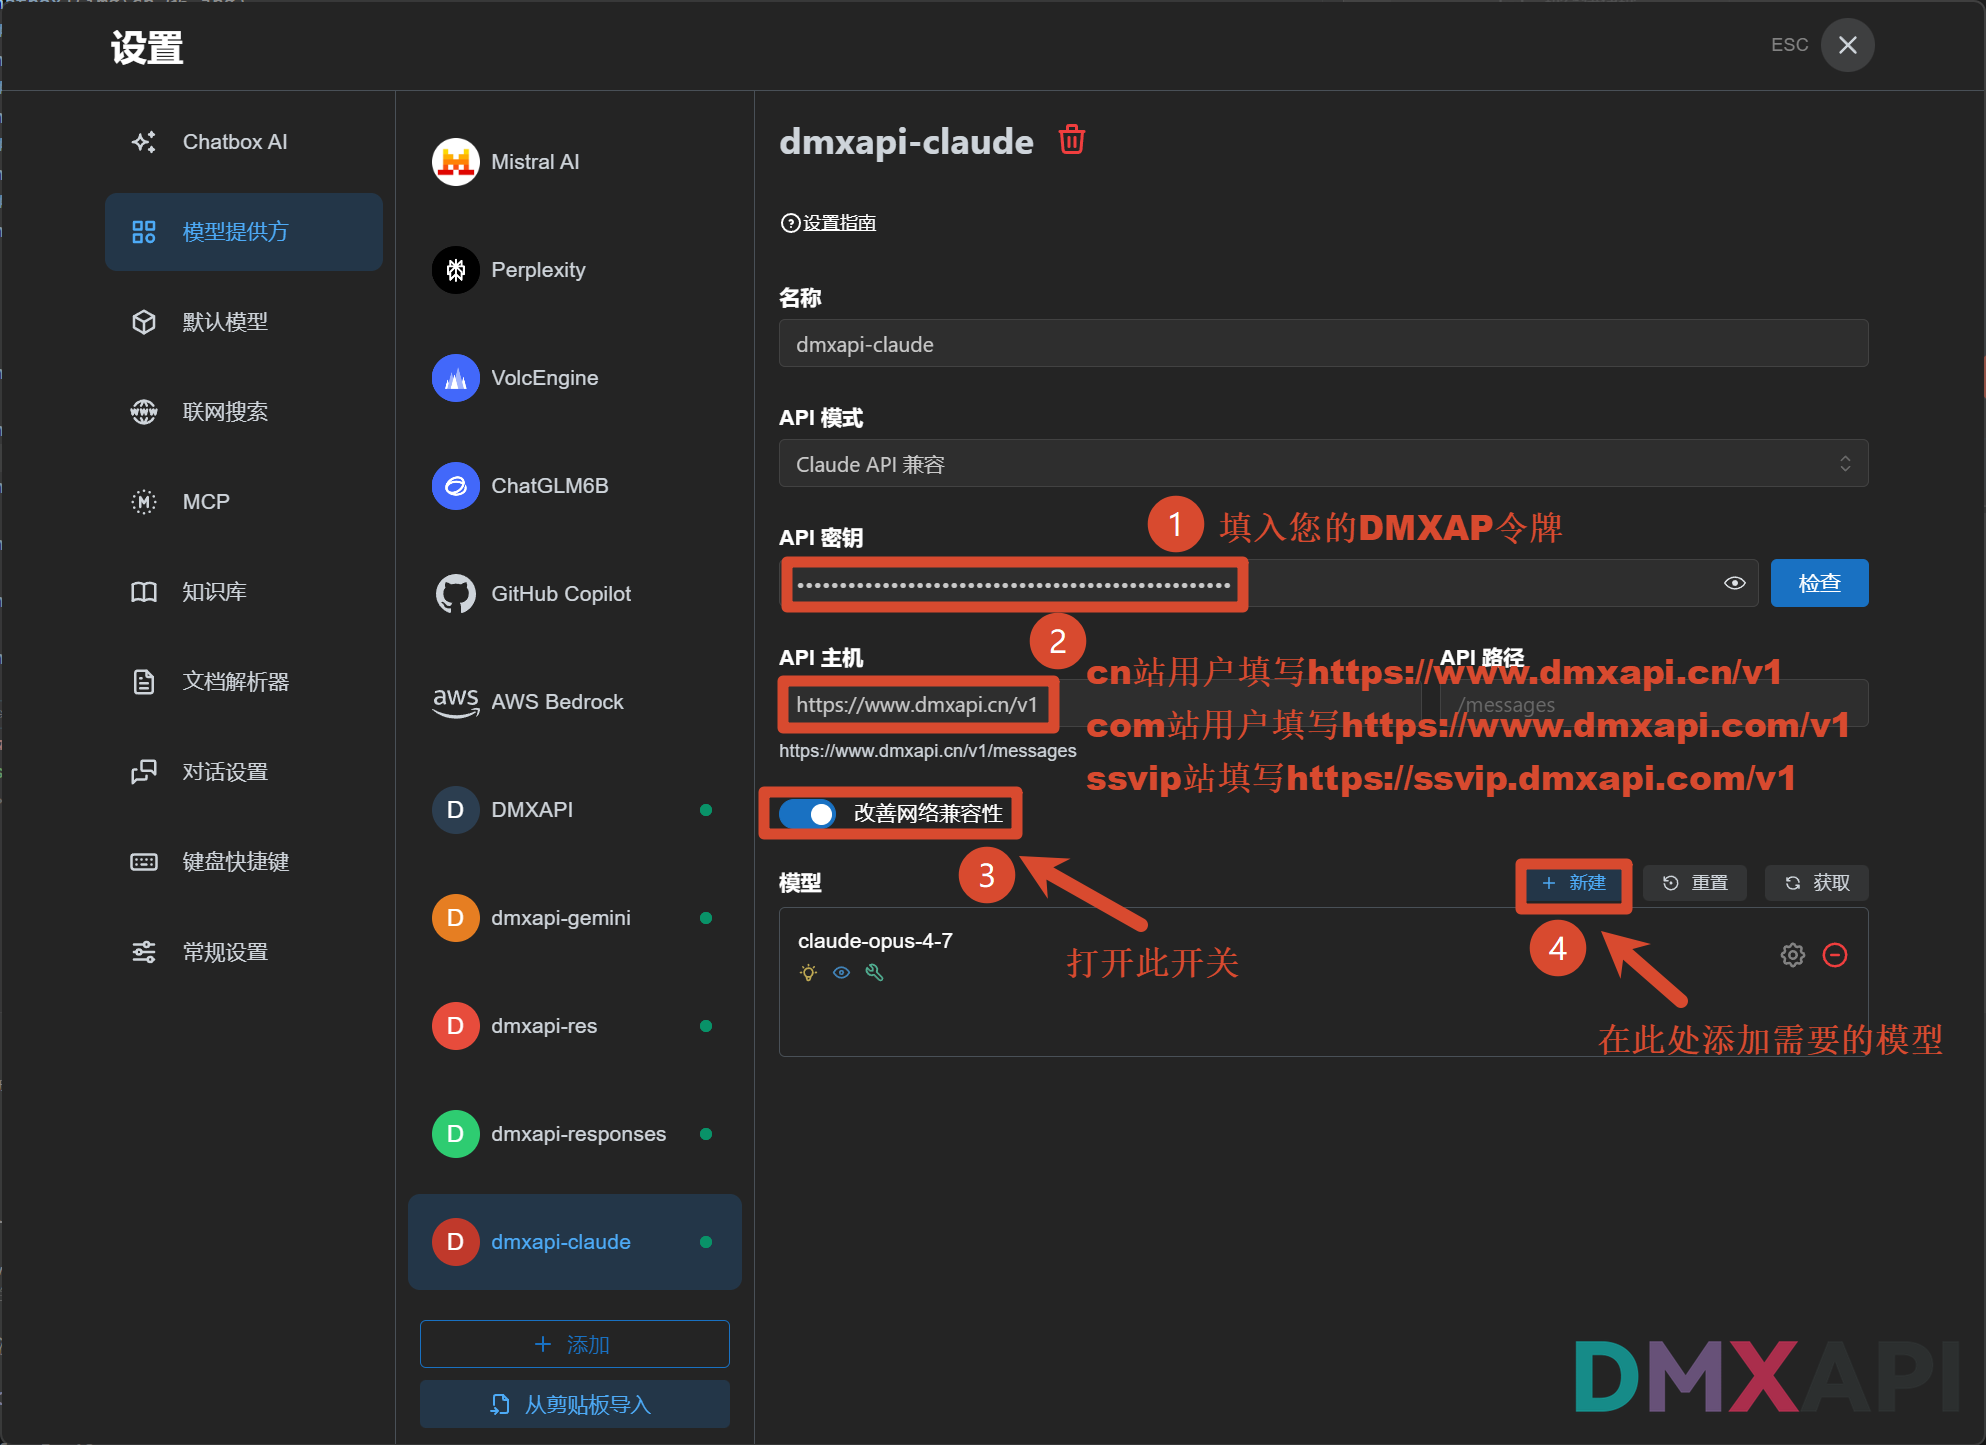Screen dimensions: 1986x1445
Task: Open the dmxapi-responses green avatar
Action: [456, 1134]
